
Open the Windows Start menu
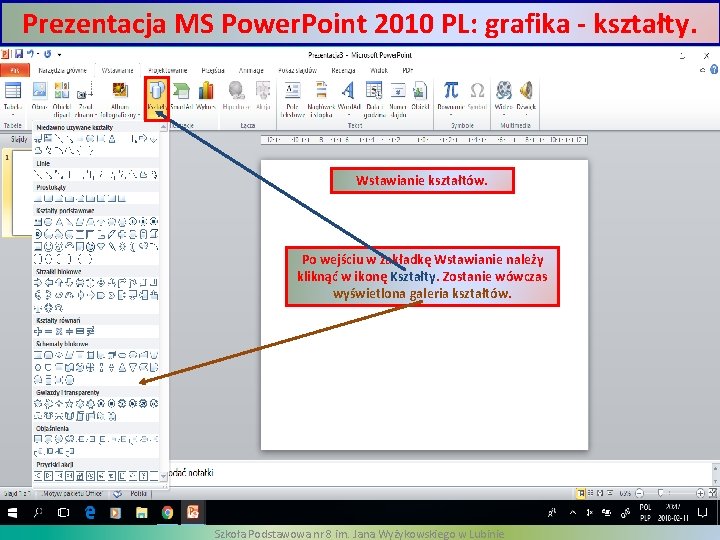[x=12, y=512]
